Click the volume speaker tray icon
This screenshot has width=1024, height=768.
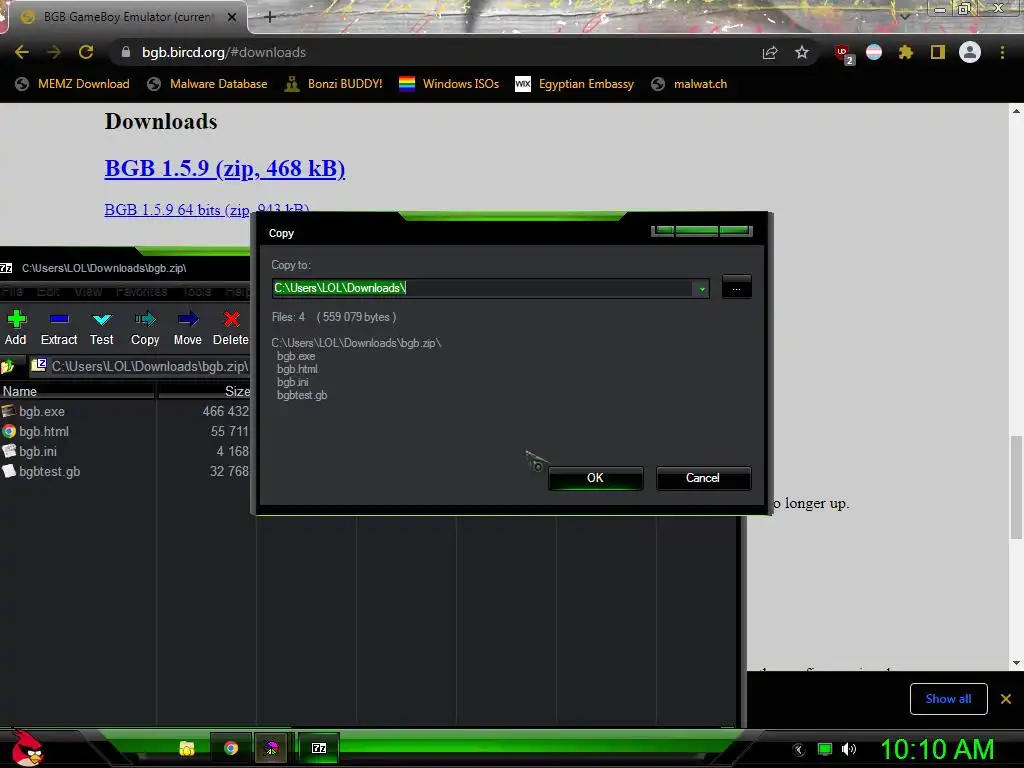849,749
